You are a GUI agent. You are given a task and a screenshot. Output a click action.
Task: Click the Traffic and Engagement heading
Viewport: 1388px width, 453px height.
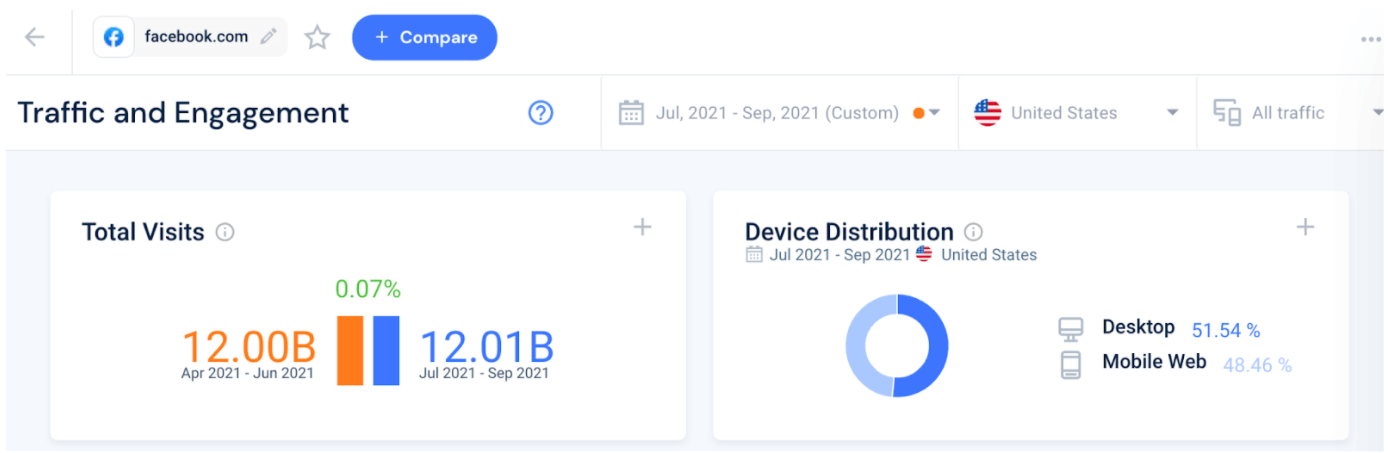pos(183,113)
